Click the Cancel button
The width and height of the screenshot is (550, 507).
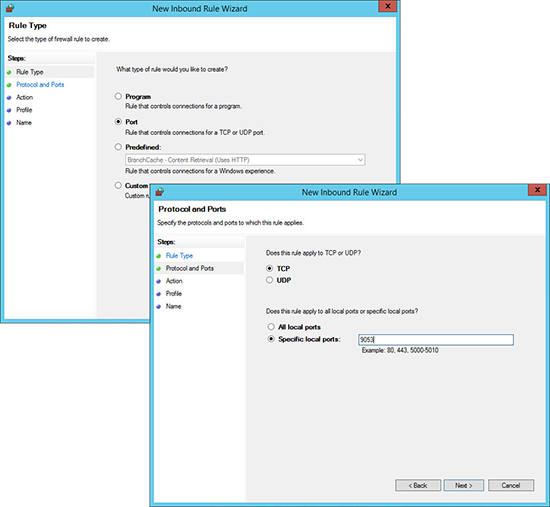click(x=511, y=485)
